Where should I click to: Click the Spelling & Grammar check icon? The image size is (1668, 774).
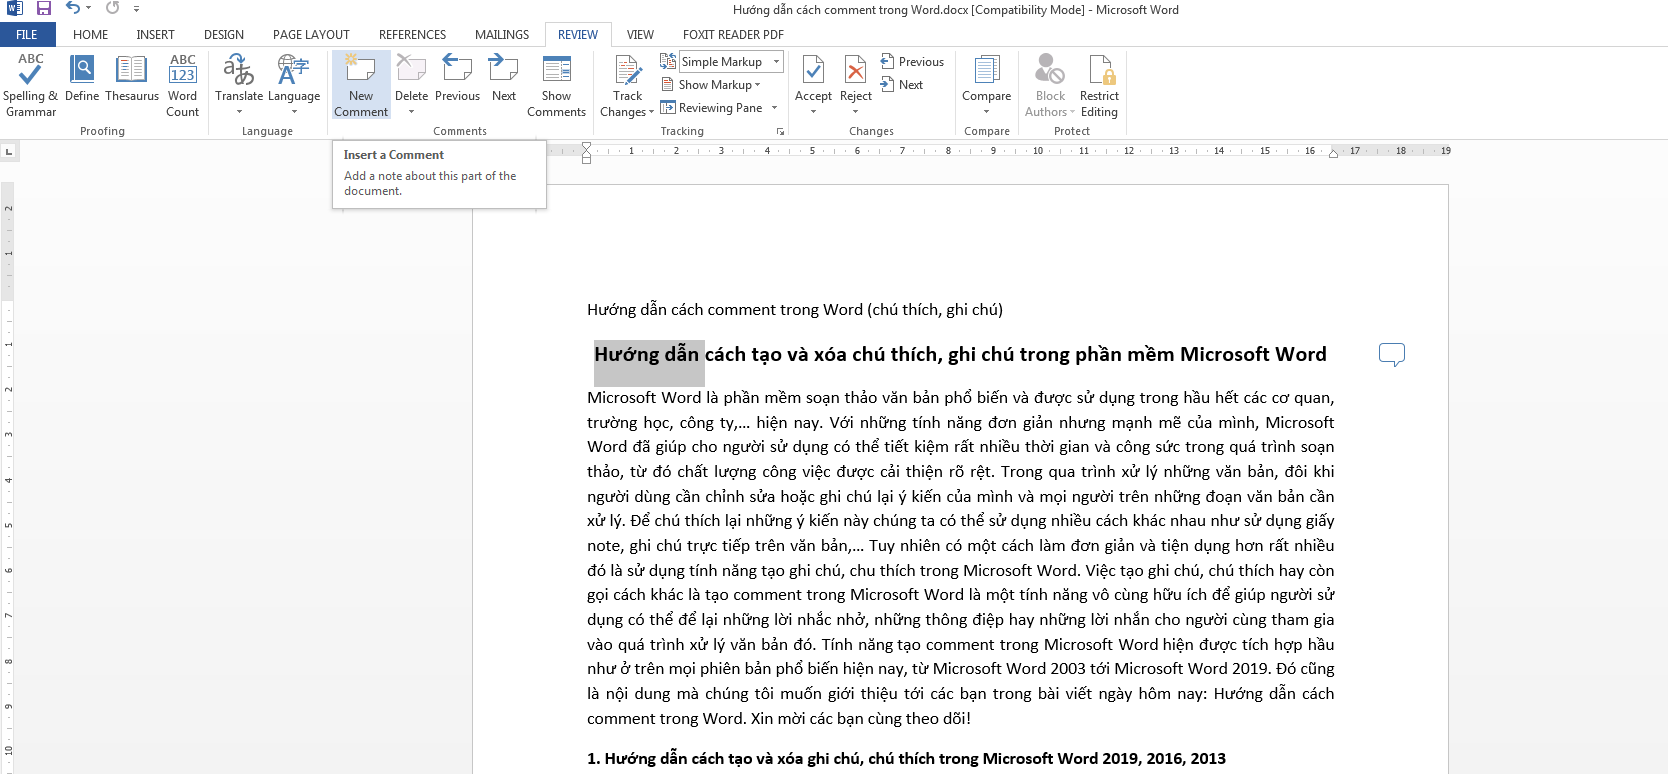(30, 72)
